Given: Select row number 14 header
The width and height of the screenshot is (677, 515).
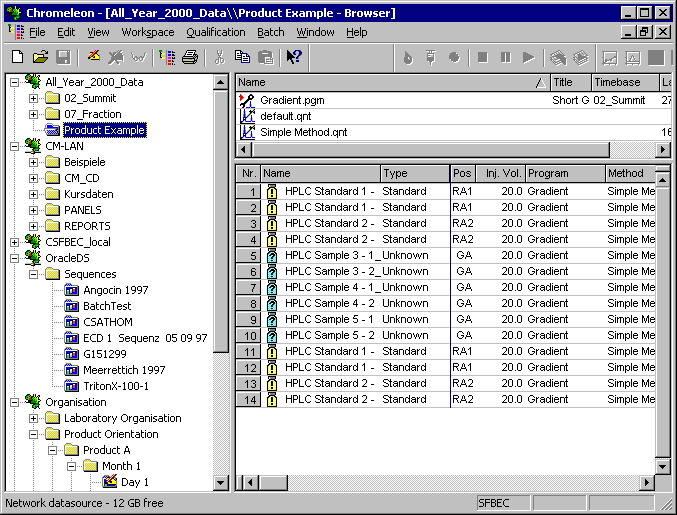Looking at the screenshot, I should [248, 399].
